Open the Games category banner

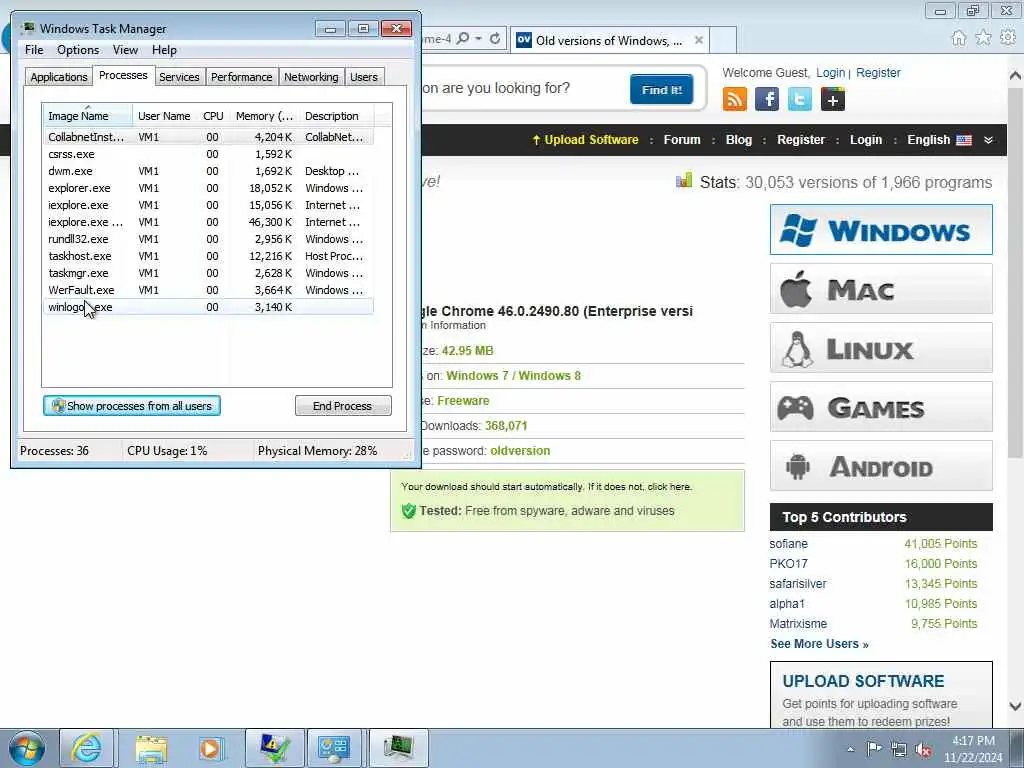[881, 407]
